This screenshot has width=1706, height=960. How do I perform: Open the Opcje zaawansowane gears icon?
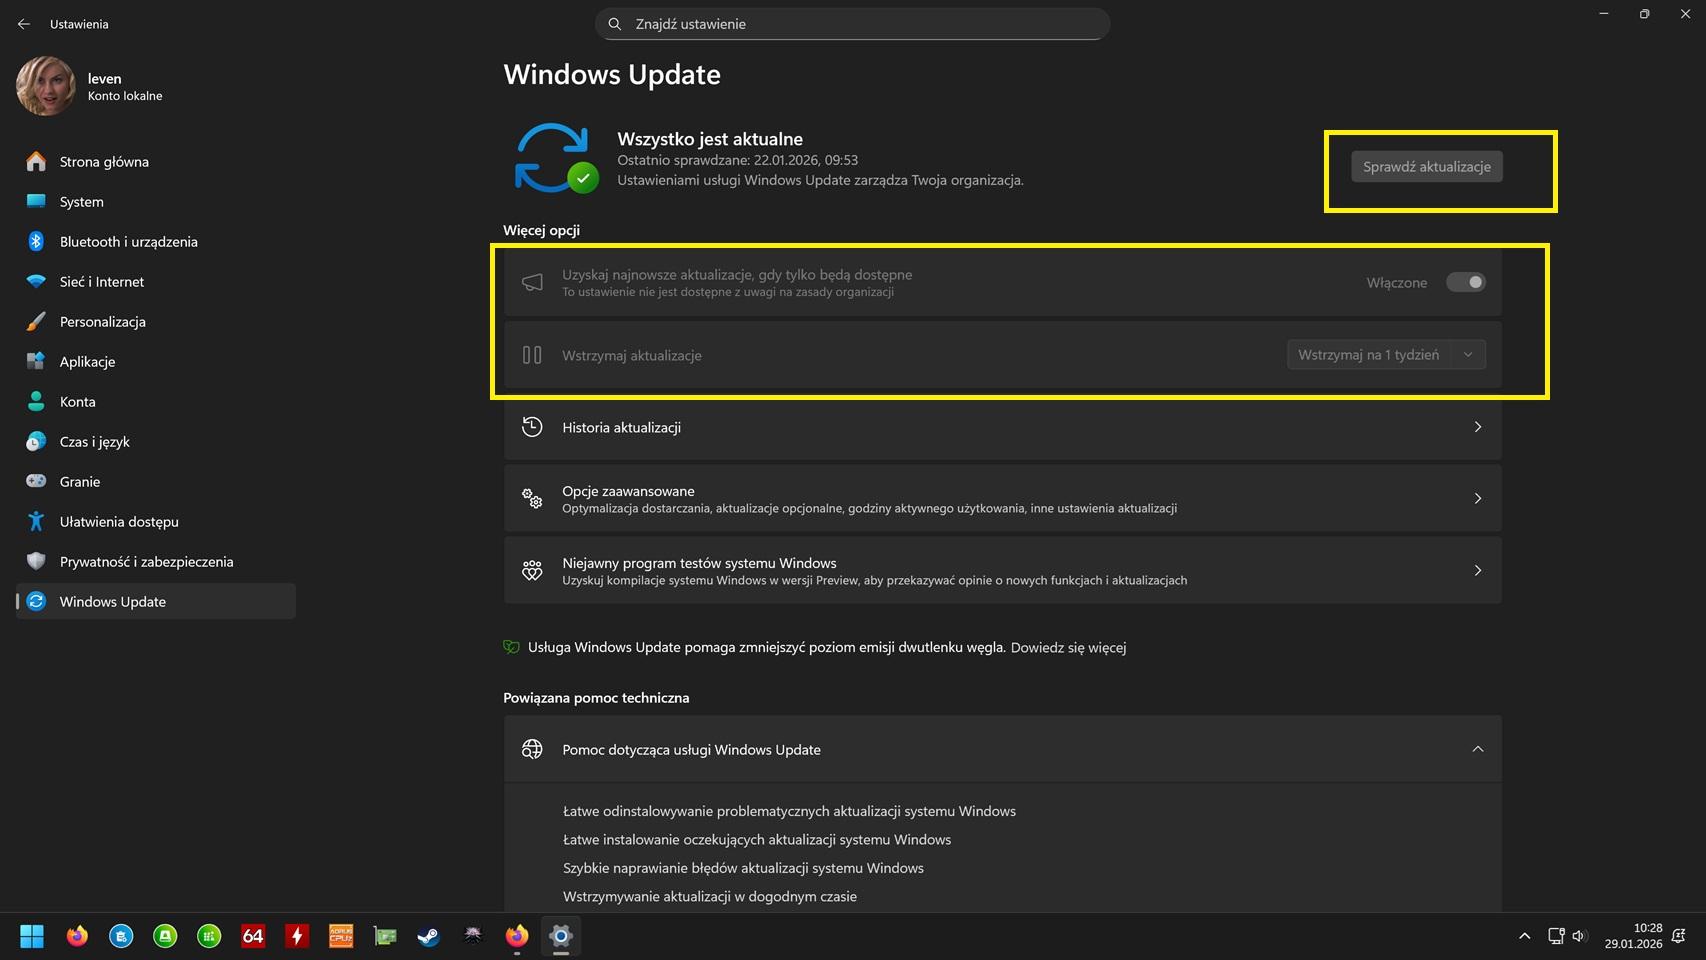pos(532,498)
